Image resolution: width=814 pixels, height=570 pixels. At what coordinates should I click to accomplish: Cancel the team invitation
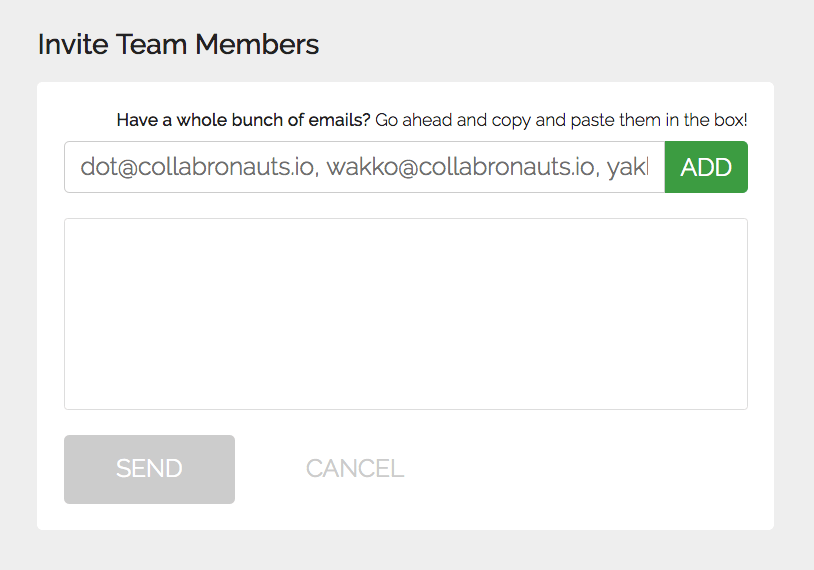[x=355, y=469]
